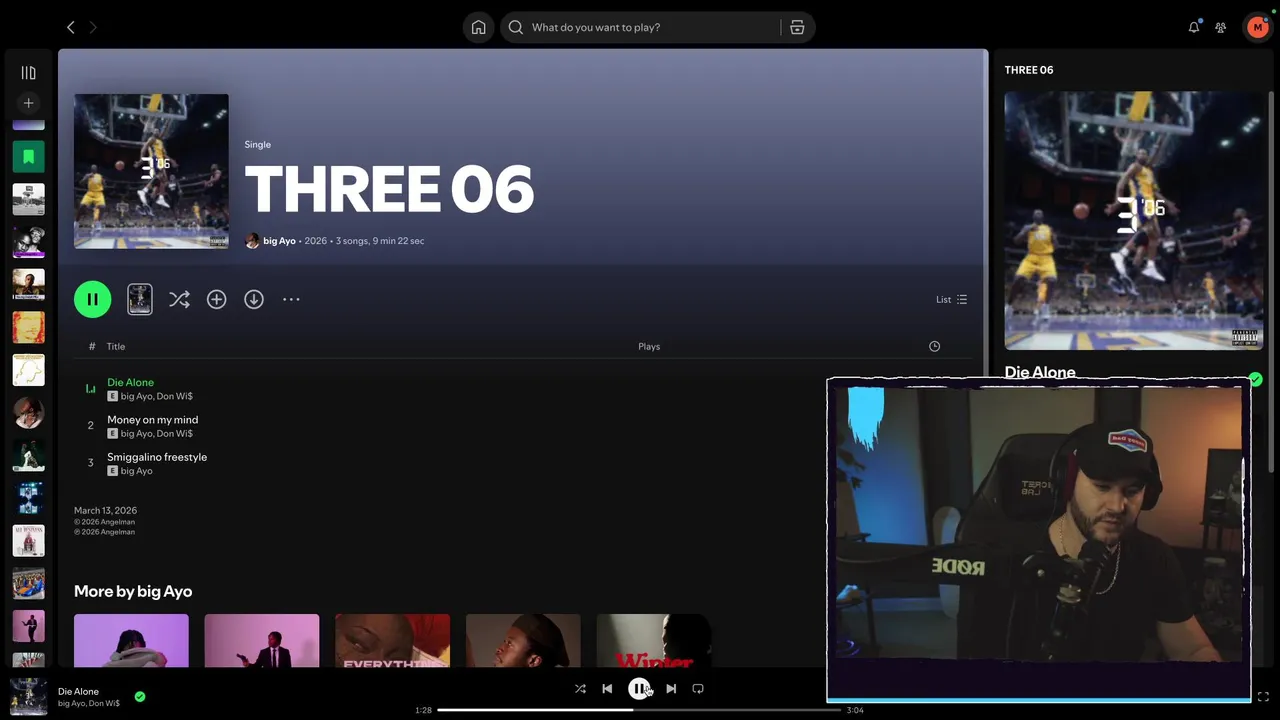Screen dimensions: 1280x720
Task: Open the Browse icon in search bar
Action: (797, 27)
